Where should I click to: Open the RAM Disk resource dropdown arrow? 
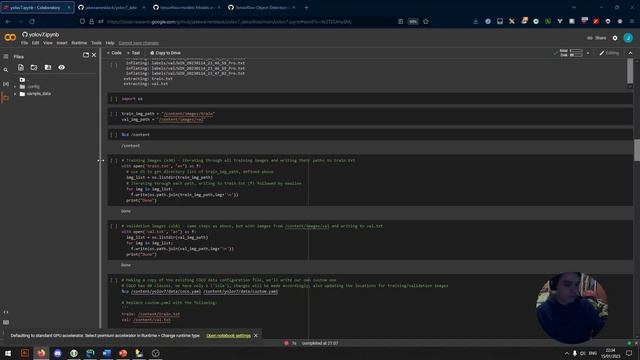click(x=588, y=53)
